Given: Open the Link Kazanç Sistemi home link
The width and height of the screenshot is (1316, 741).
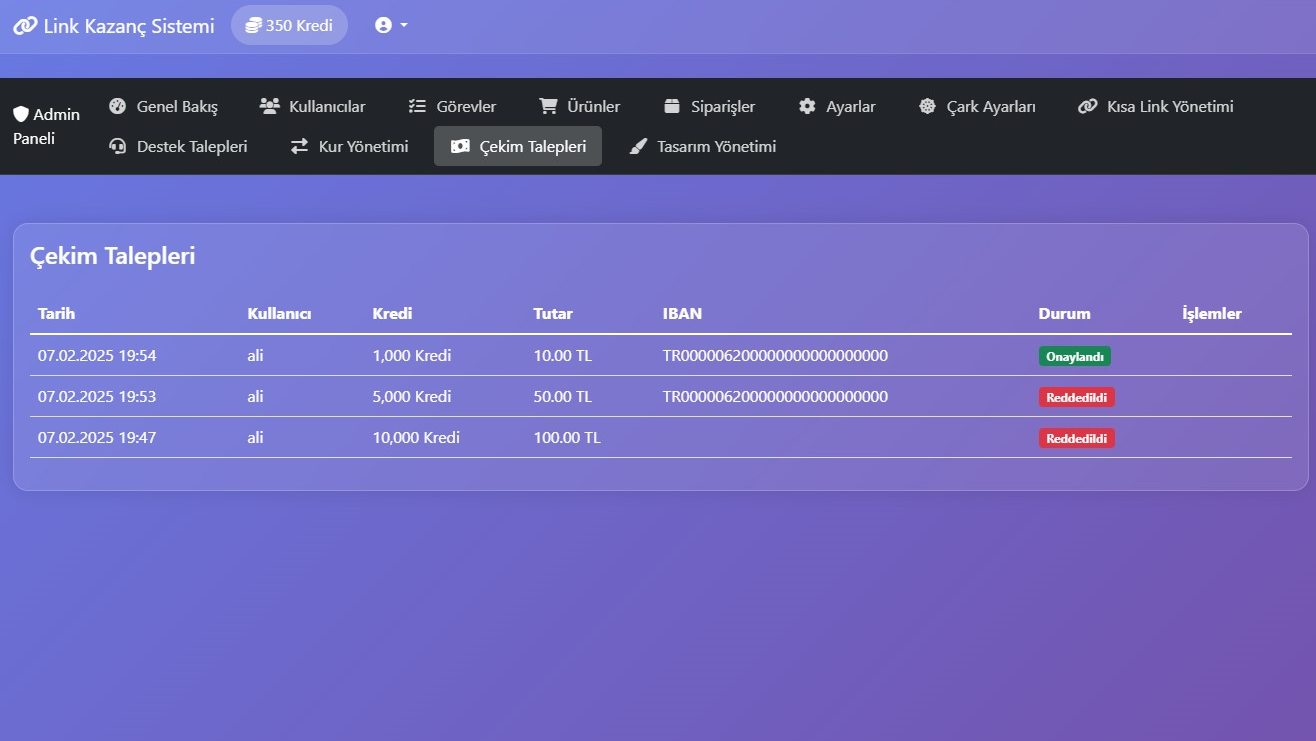Looking at the screenshot, I should click(x=114, y=26).
